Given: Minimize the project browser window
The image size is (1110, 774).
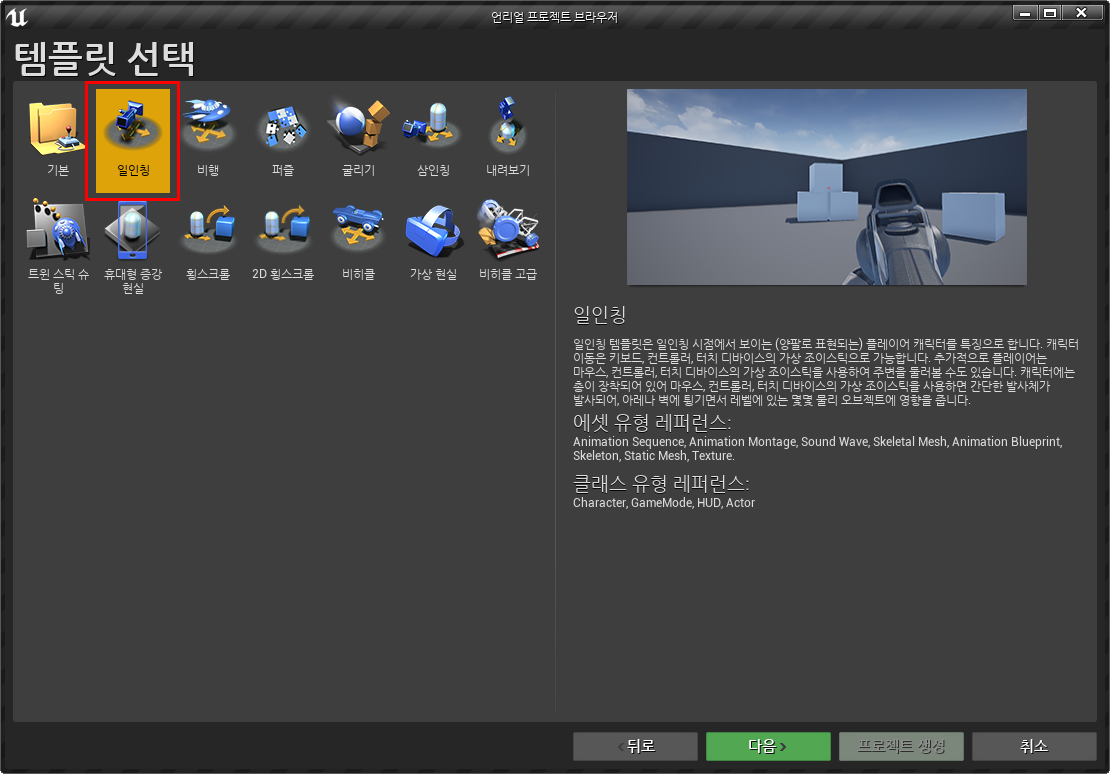Looking at the screenshot, I should click(1024, 13).
